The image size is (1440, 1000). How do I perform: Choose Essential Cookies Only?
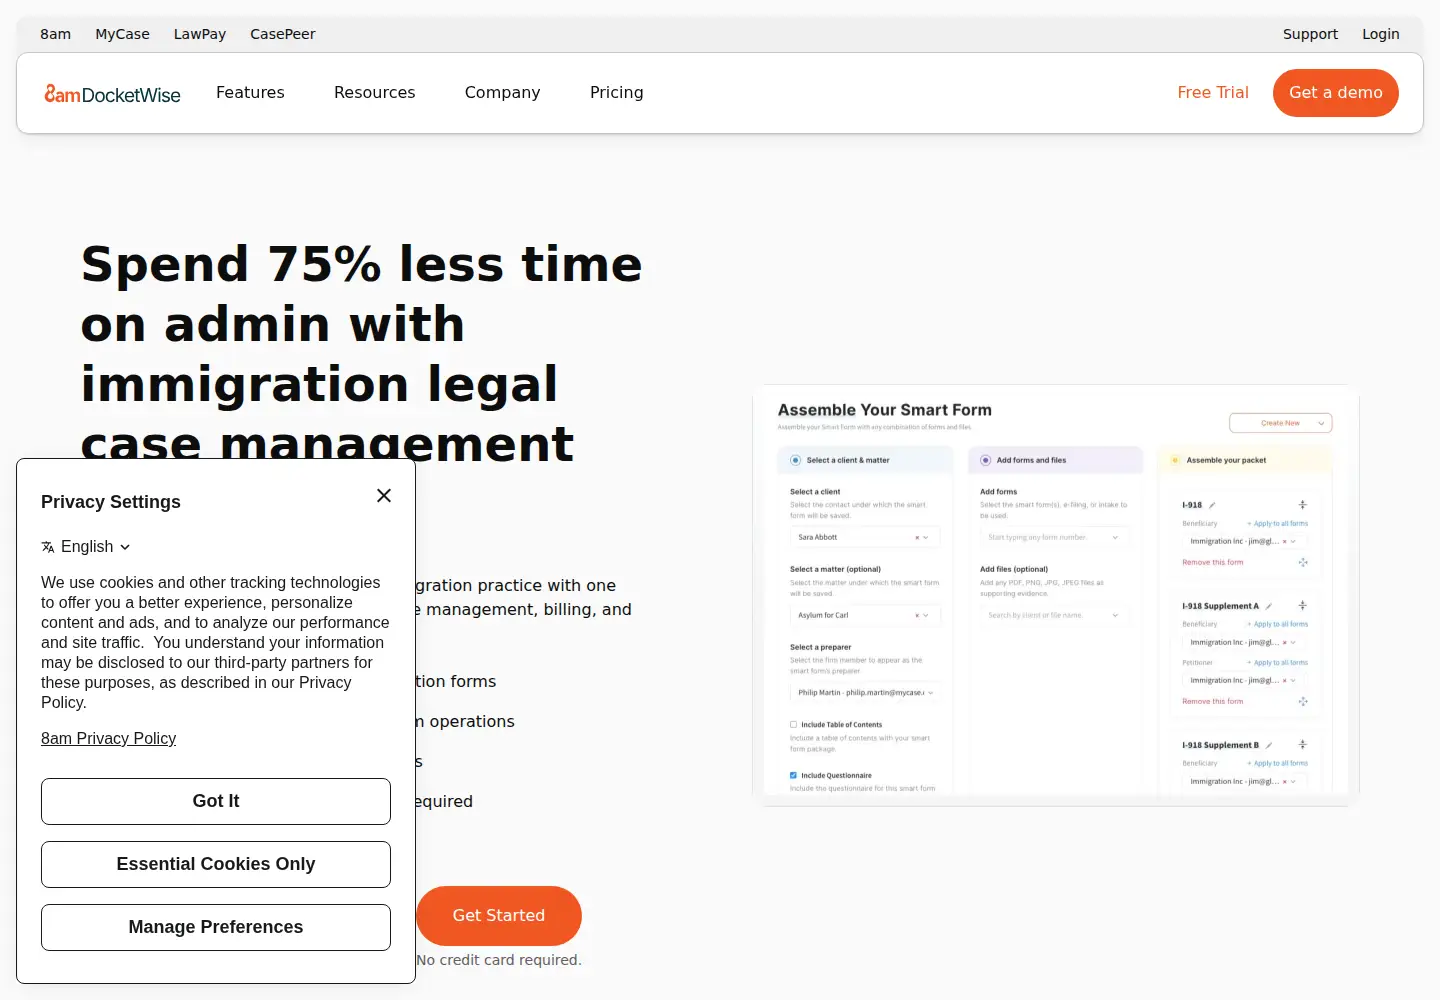coord(216,865)
